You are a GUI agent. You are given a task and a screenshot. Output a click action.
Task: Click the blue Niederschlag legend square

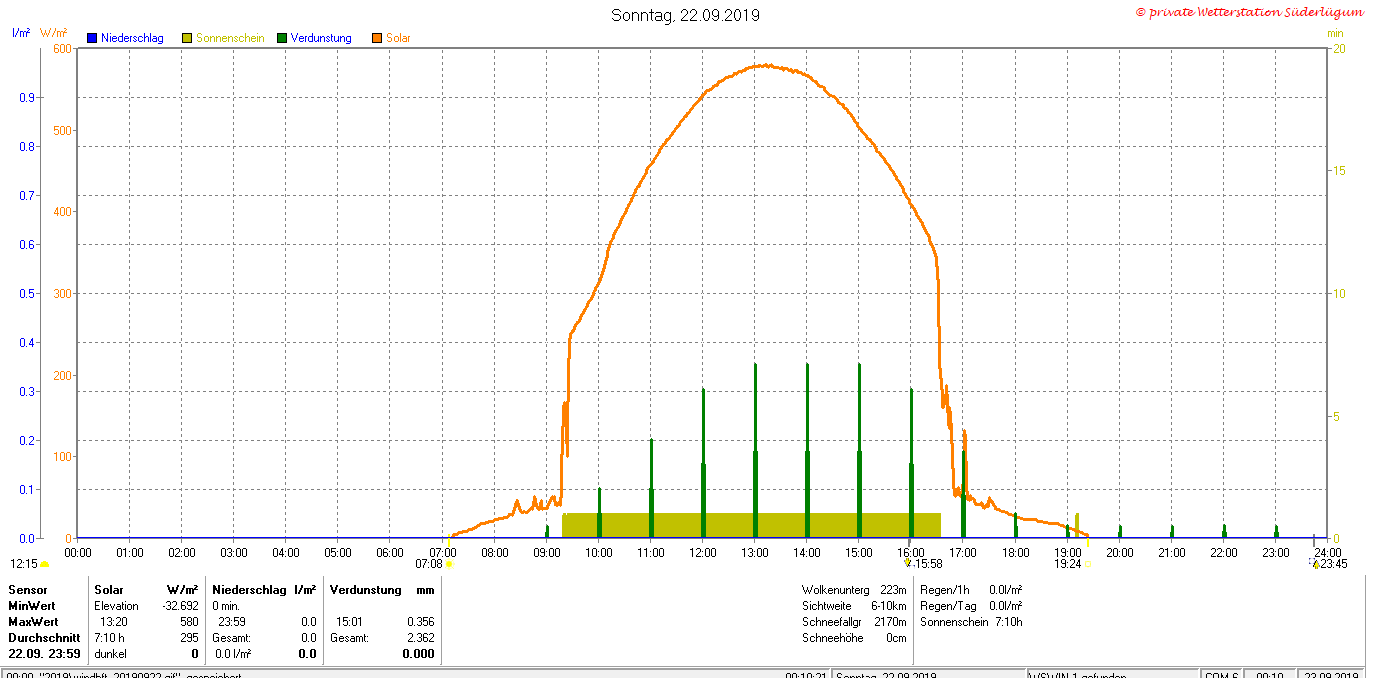(x=92, y=38)
